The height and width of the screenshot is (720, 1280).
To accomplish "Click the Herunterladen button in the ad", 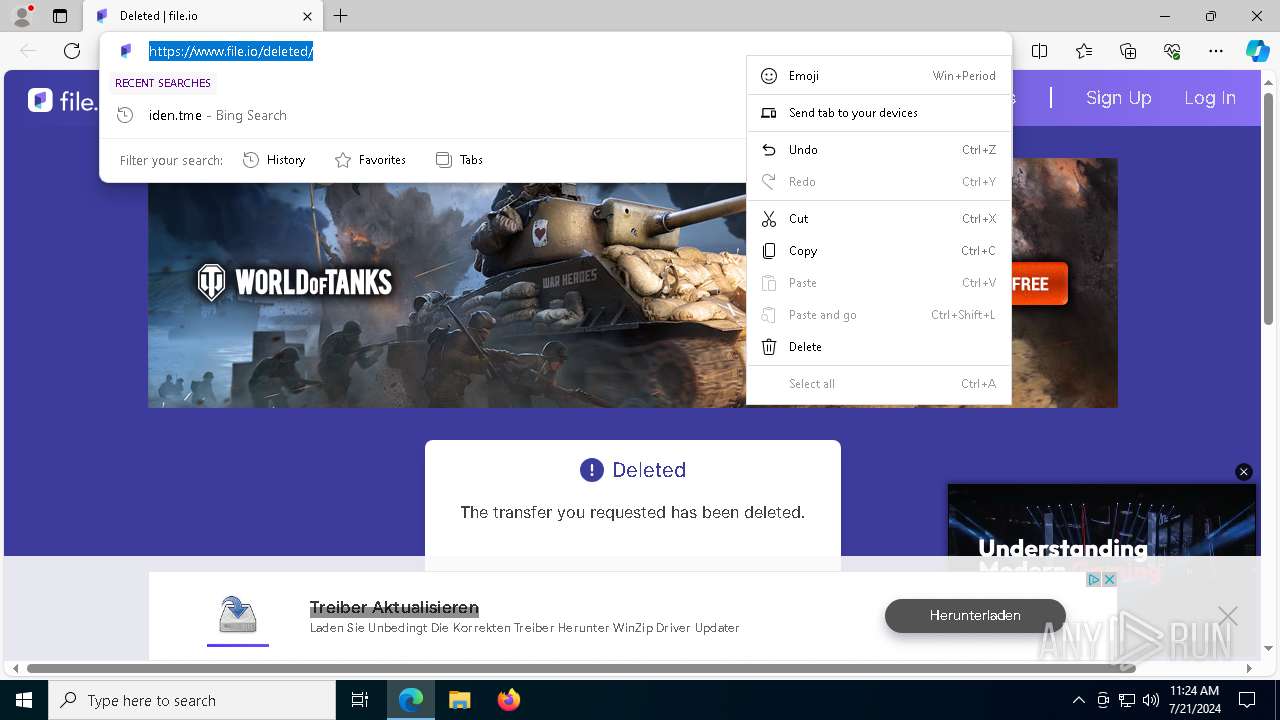I will point(975,616).
